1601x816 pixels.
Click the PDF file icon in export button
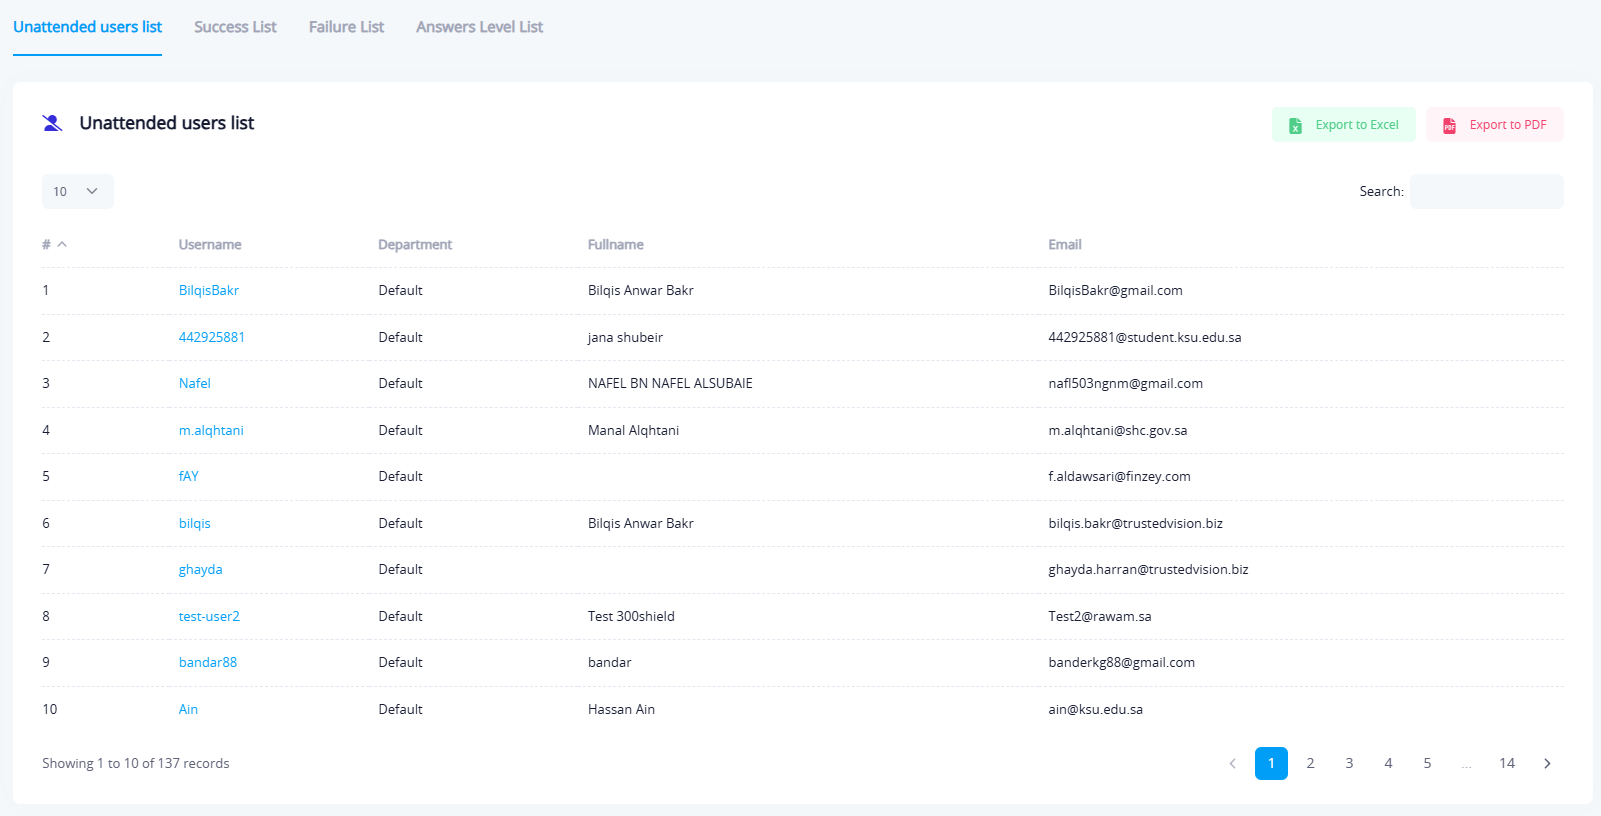[x=1449, y=125]
